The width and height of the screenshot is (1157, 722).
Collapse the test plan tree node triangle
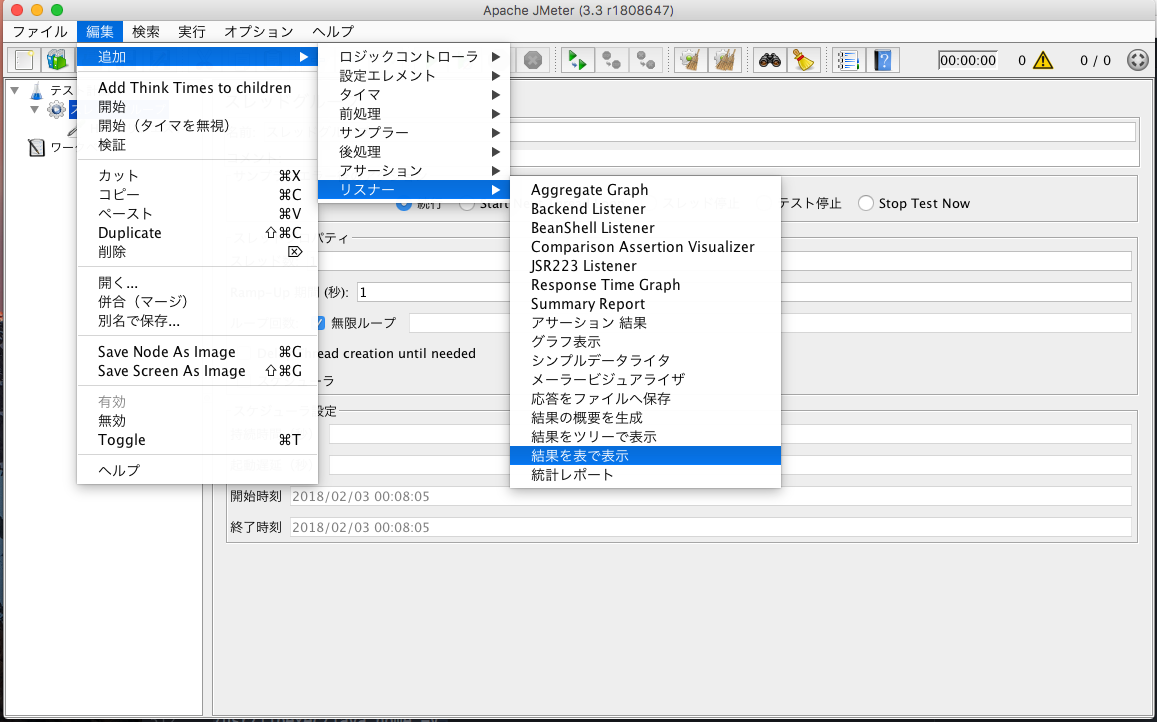[15, 91]
